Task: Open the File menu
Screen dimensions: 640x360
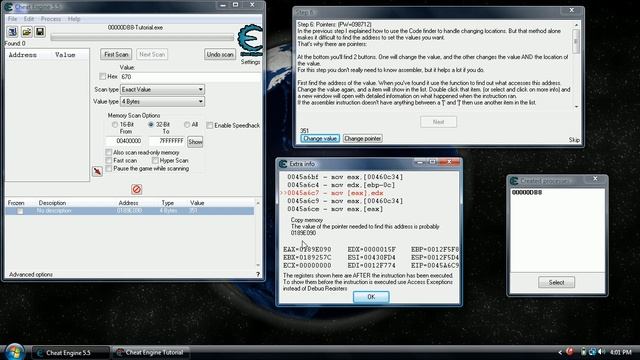Action: tap(13, 19)
